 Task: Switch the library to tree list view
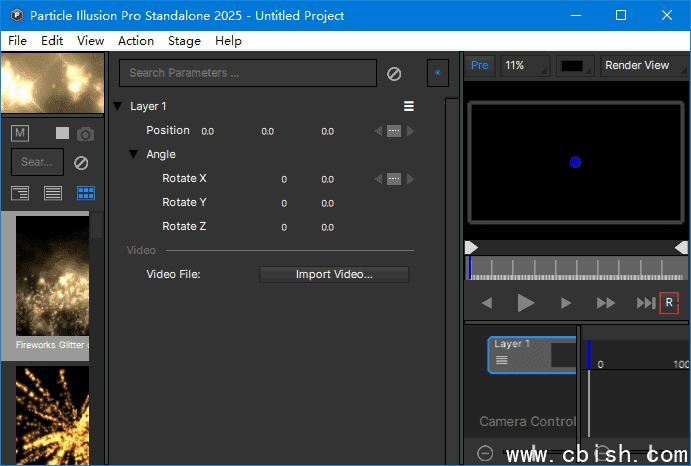pos(21,193)
